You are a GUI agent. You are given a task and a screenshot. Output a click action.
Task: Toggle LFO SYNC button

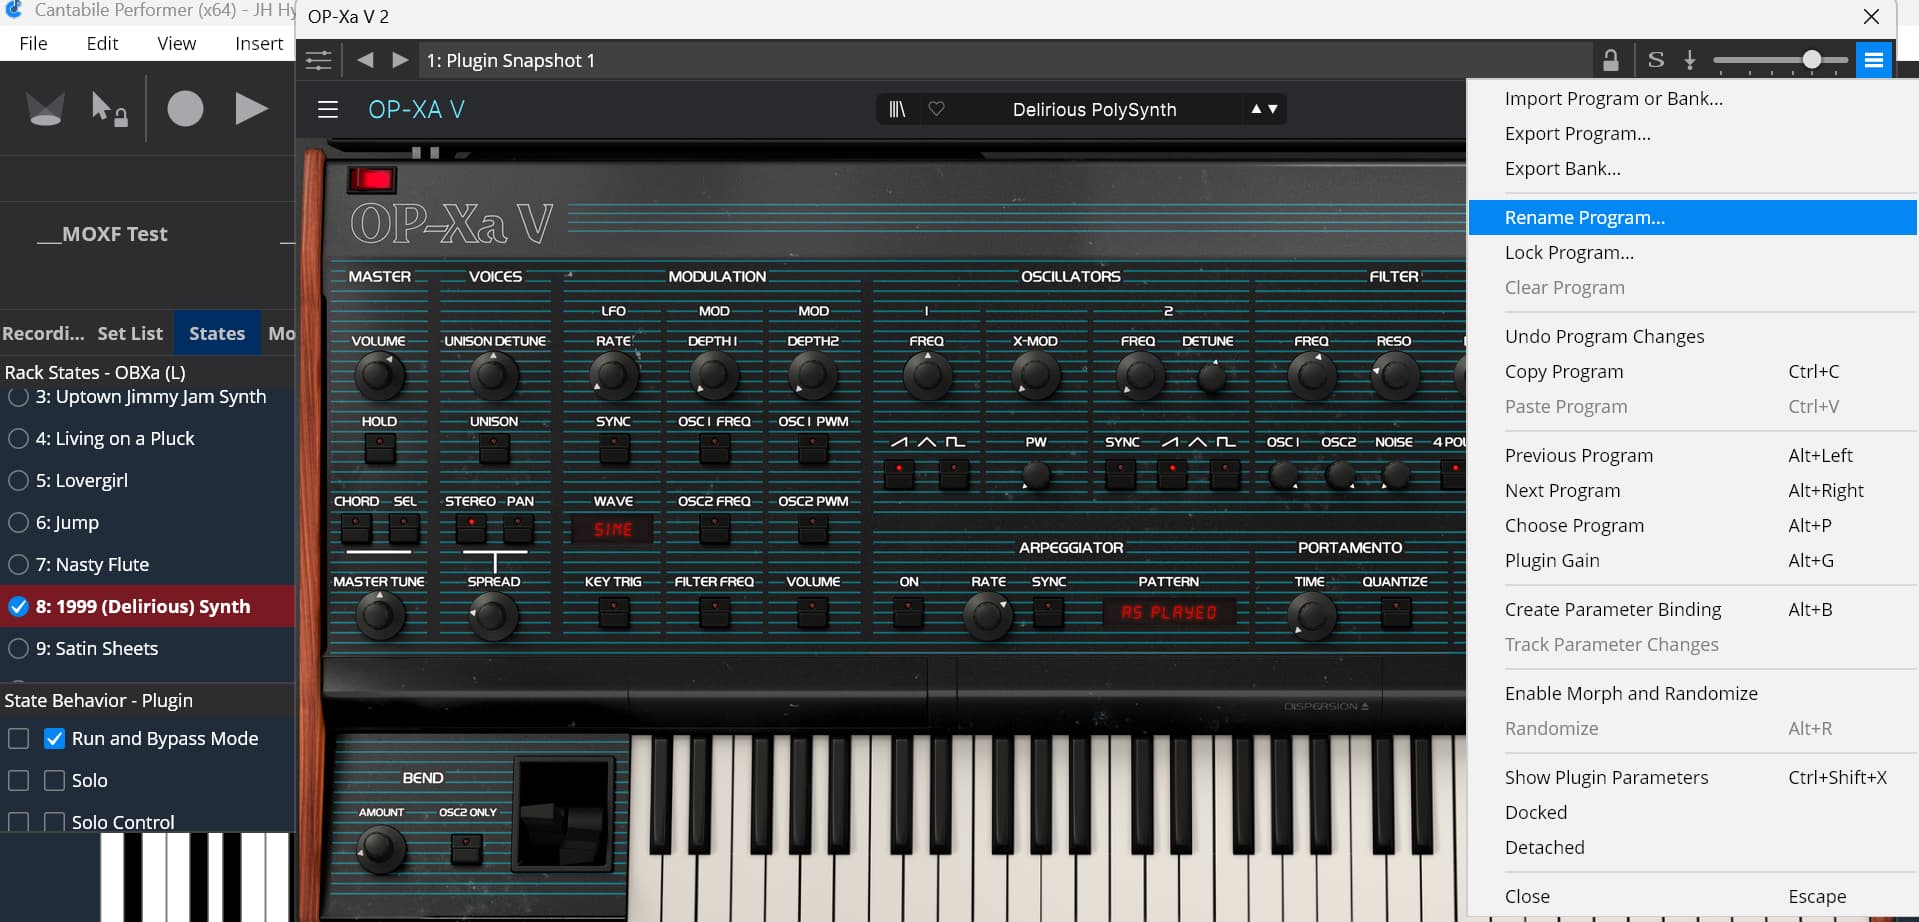point(613,449)
